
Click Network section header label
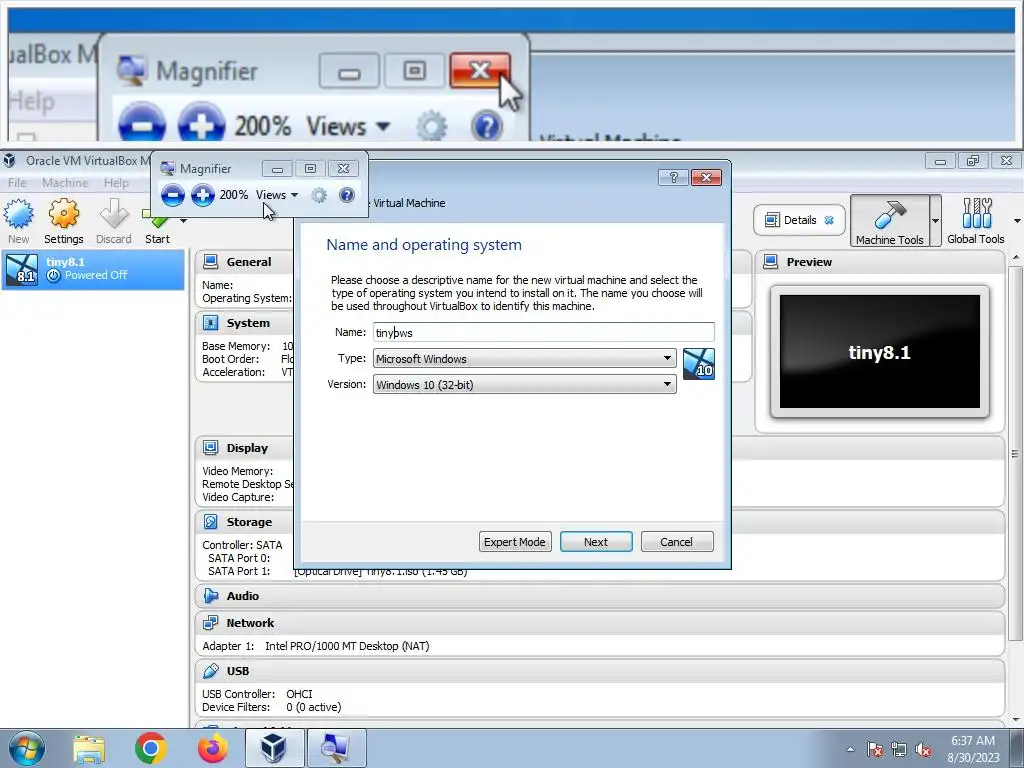coord(250,623)
